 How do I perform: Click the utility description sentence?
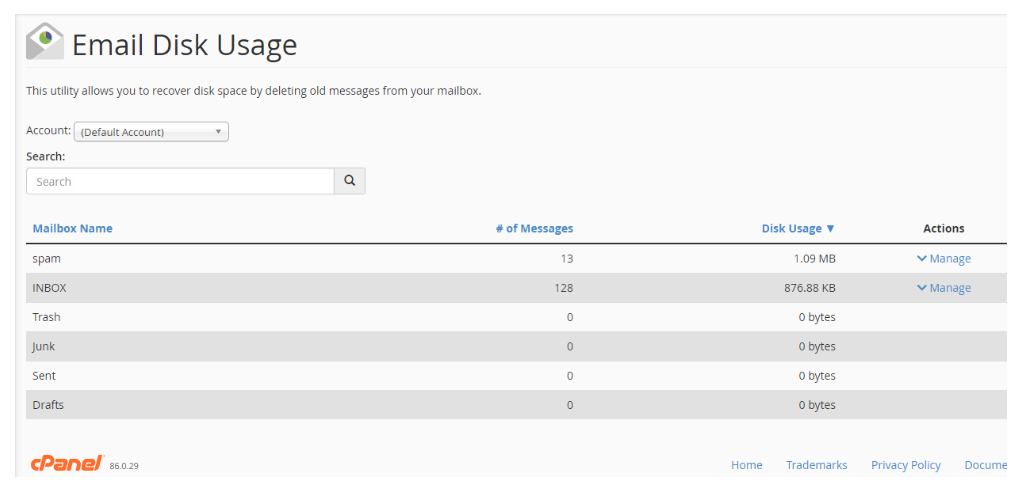point(254,91)
